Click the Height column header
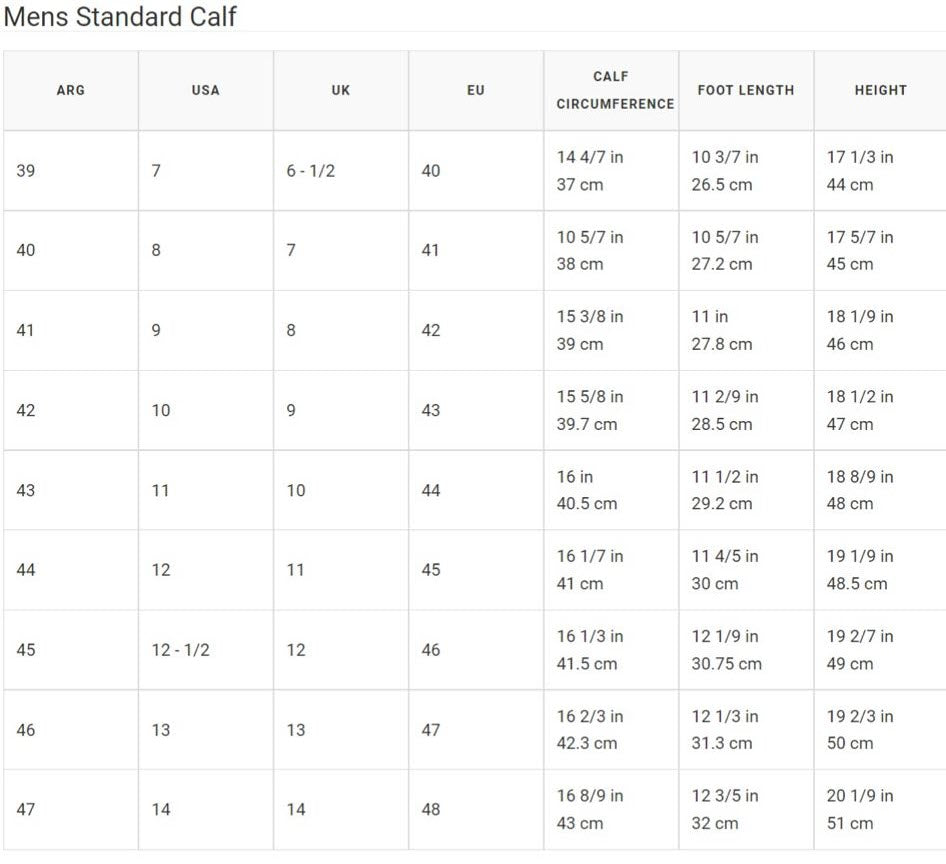946x864 pixels. [880, 90]
